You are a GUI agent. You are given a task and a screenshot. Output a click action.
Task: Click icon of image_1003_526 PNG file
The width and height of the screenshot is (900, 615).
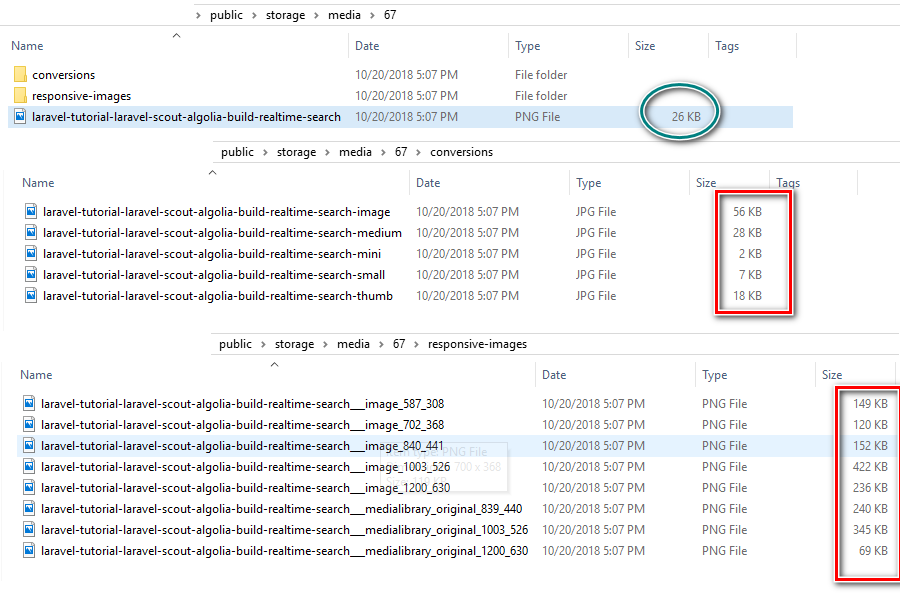pos(29,467)
